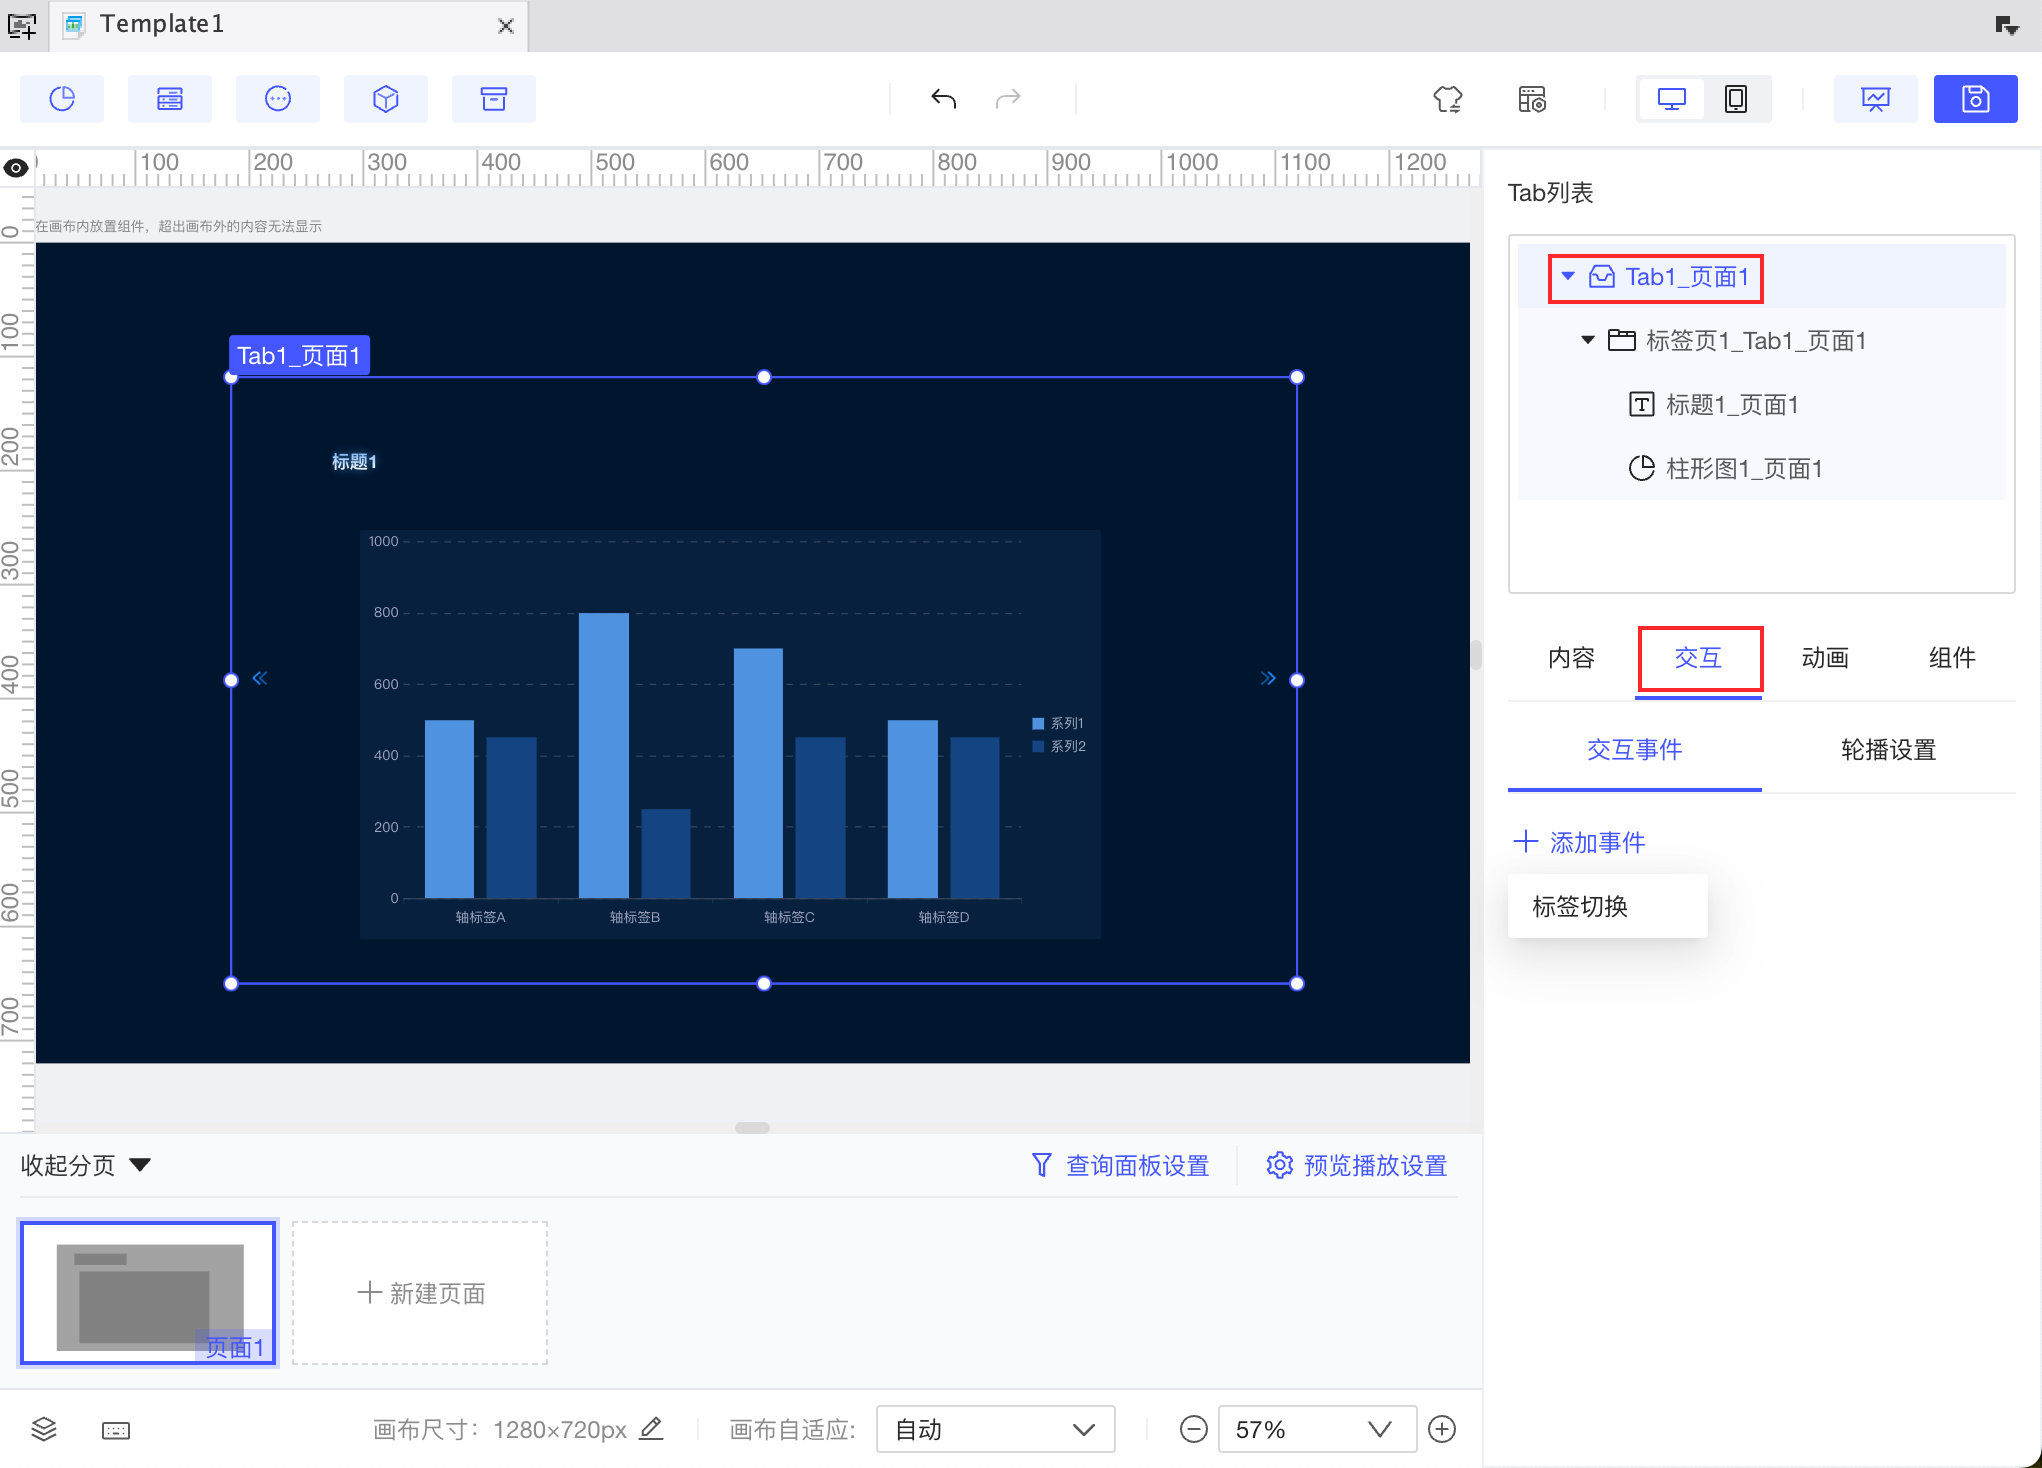Collapse the Tab1_页面1 tree node
Viewport: 2042px width, 1468px height.
click(1568, 276)
